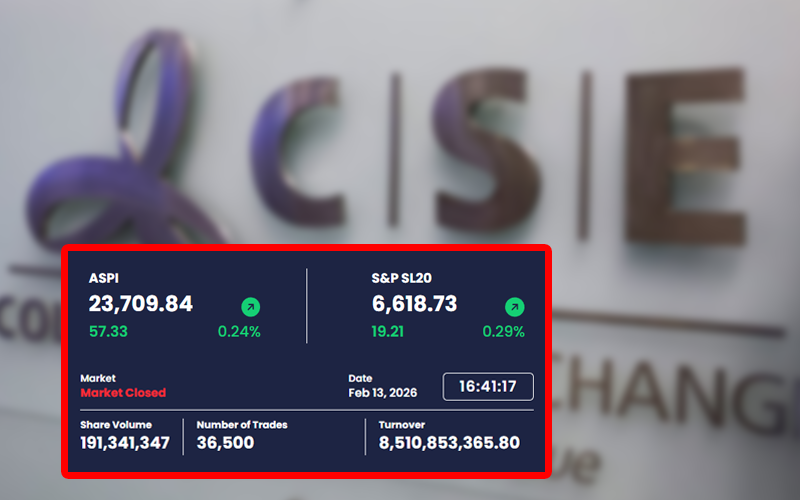Viewport: 800px width, 500px height.
Task: Click turnover figure 8,510,853,365.80
Action: pos(449,443)
